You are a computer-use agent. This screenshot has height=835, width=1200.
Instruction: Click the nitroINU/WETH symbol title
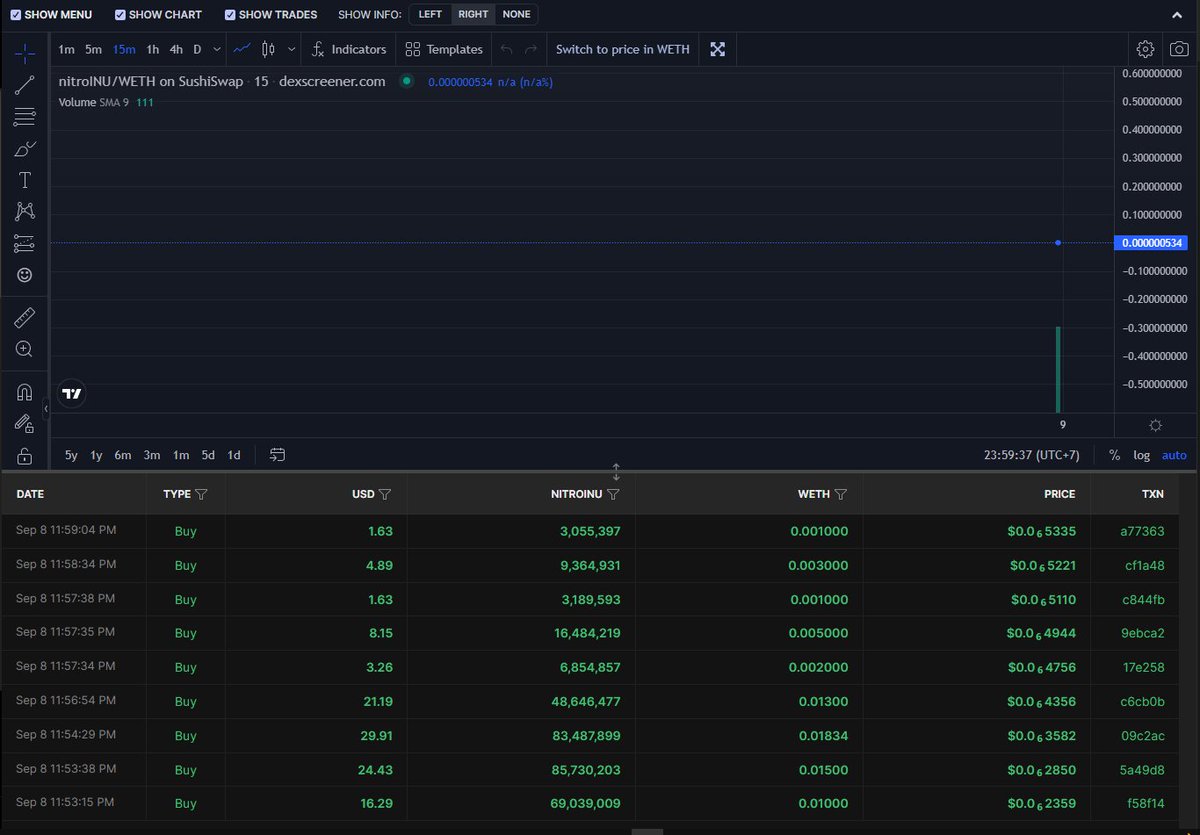click(x=151, y=81)
